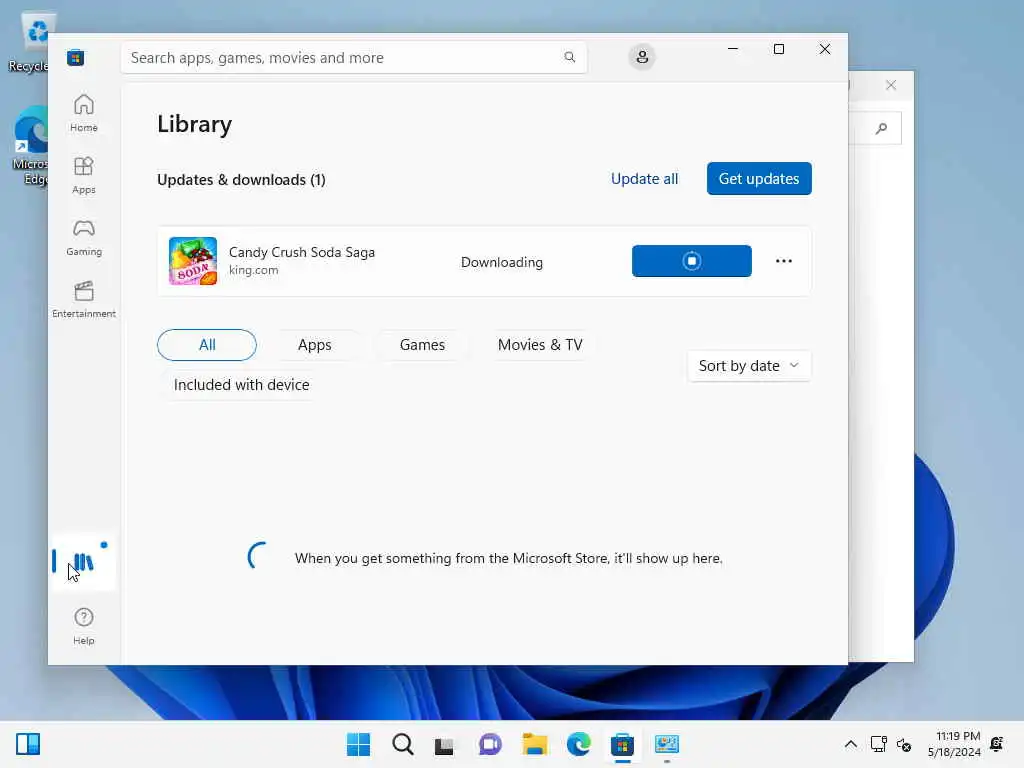Click the Get updates button

[759, 178]
